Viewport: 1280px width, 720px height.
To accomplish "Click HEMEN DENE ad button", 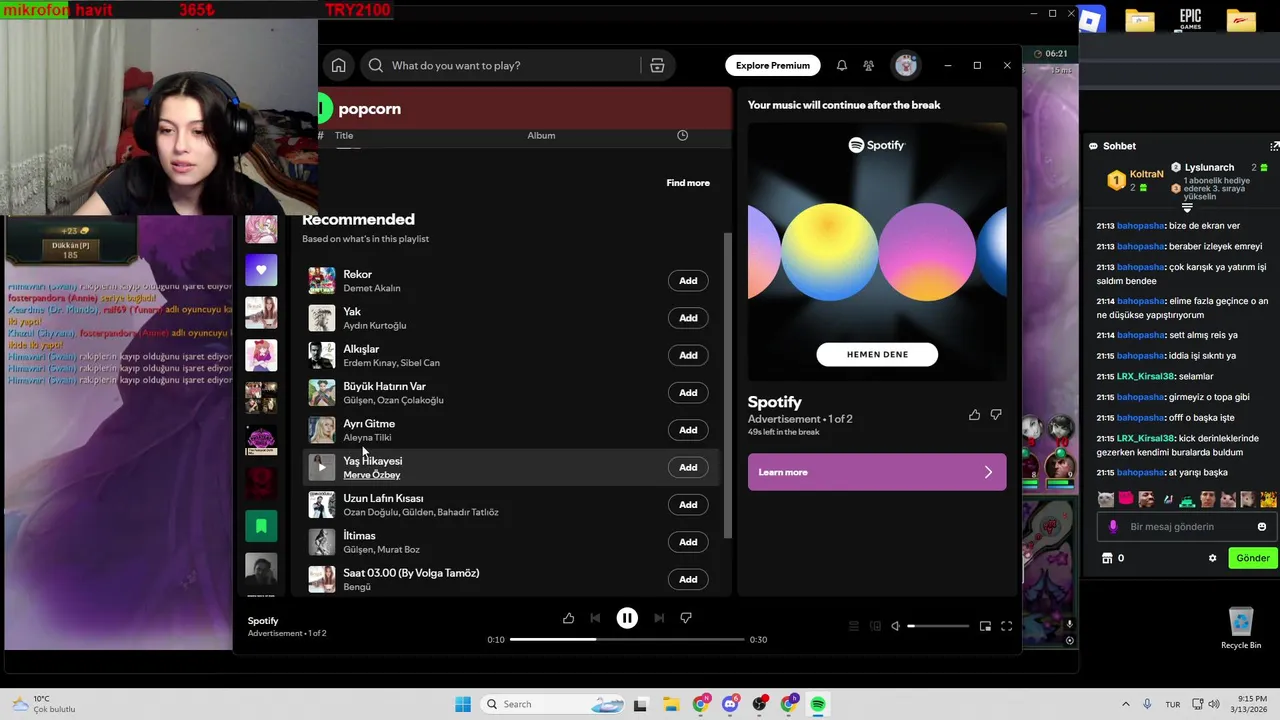I will point(877,354).
